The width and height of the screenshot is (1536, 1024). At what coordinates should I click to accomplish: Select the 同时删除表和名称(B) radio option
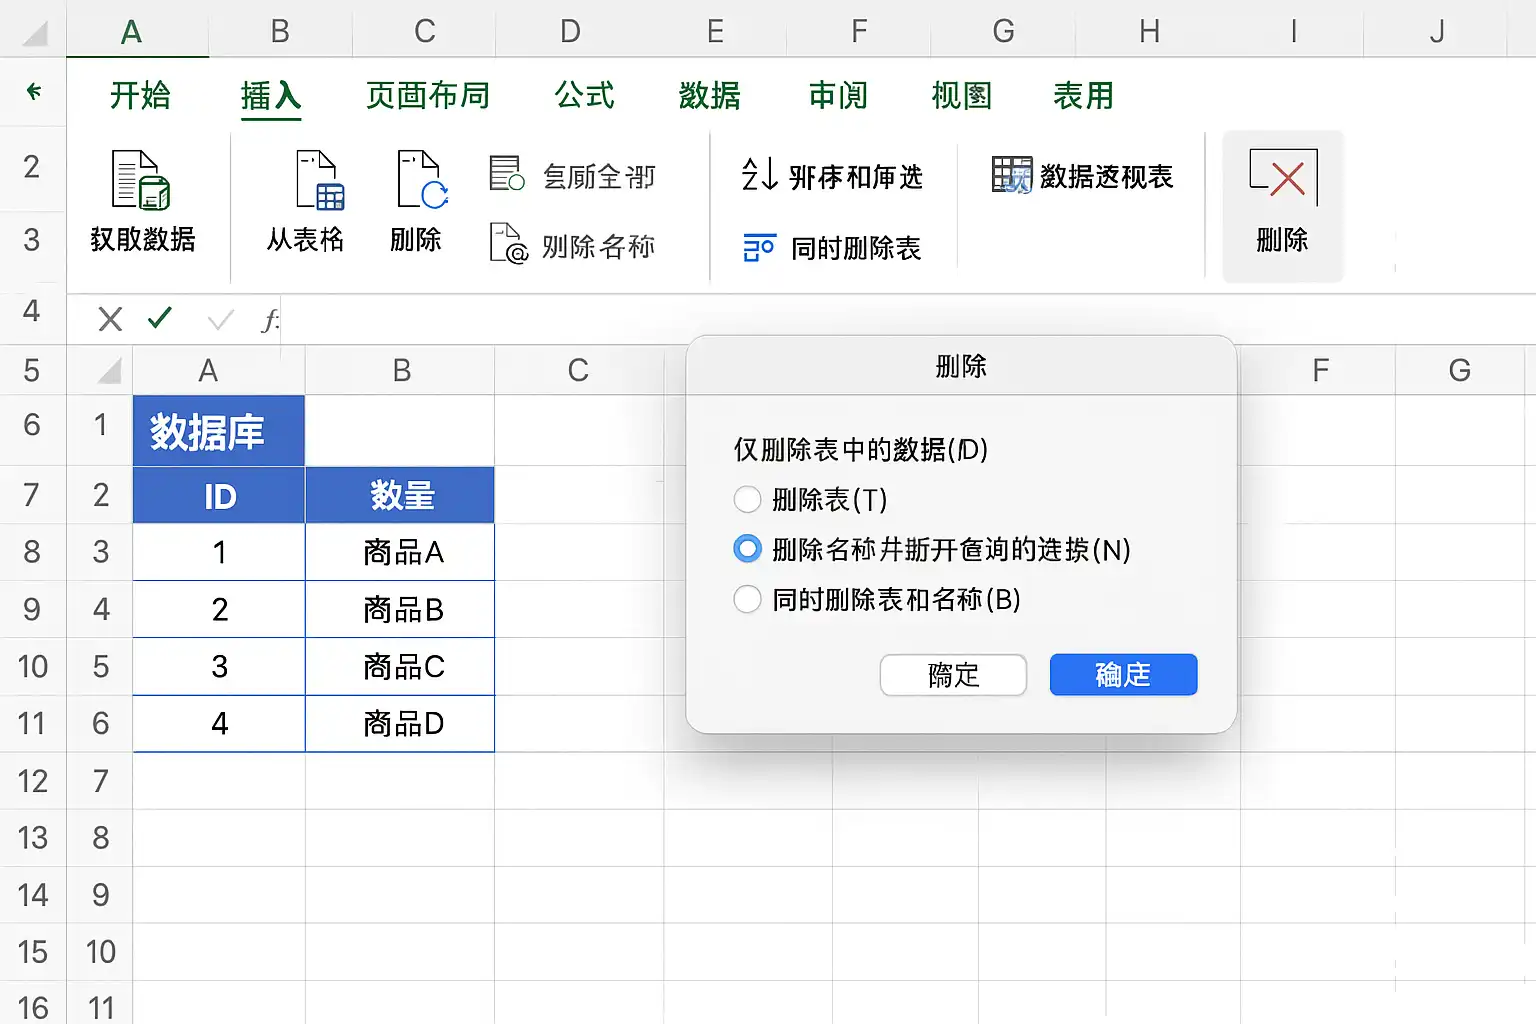tap(747, 599)
